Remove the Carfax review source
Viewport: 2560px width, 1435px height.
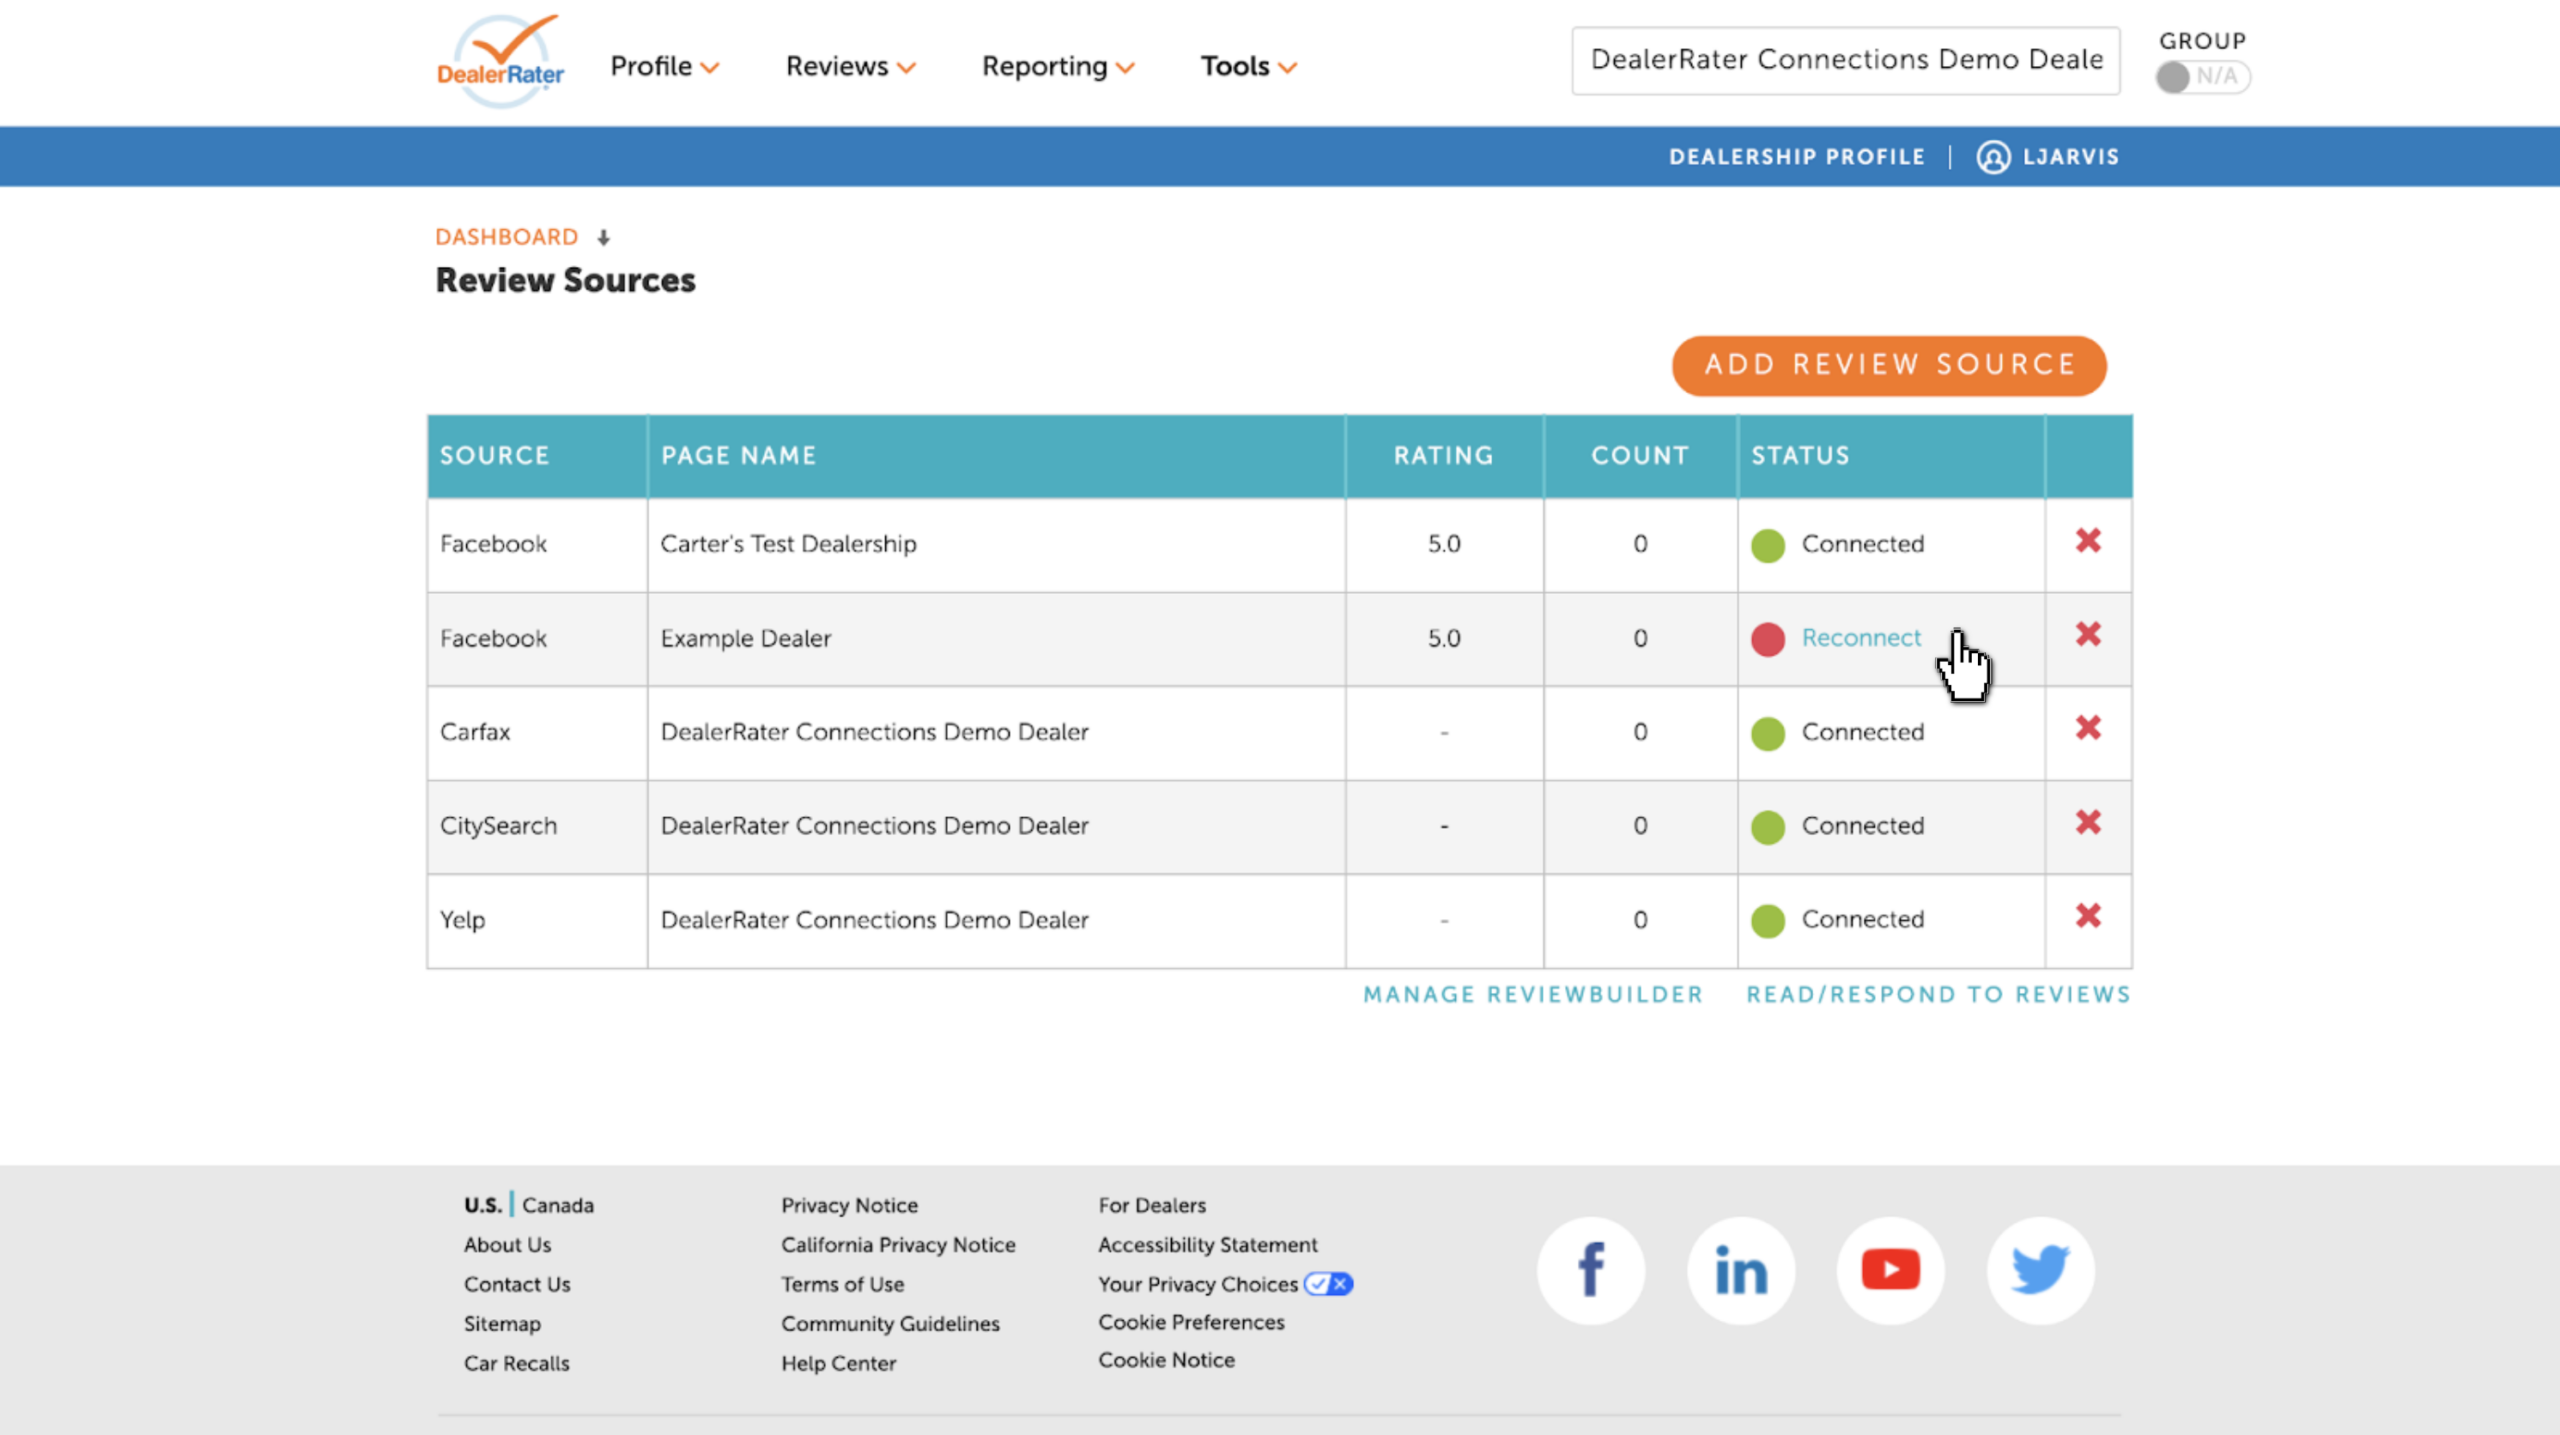(x=2087, y=728)
